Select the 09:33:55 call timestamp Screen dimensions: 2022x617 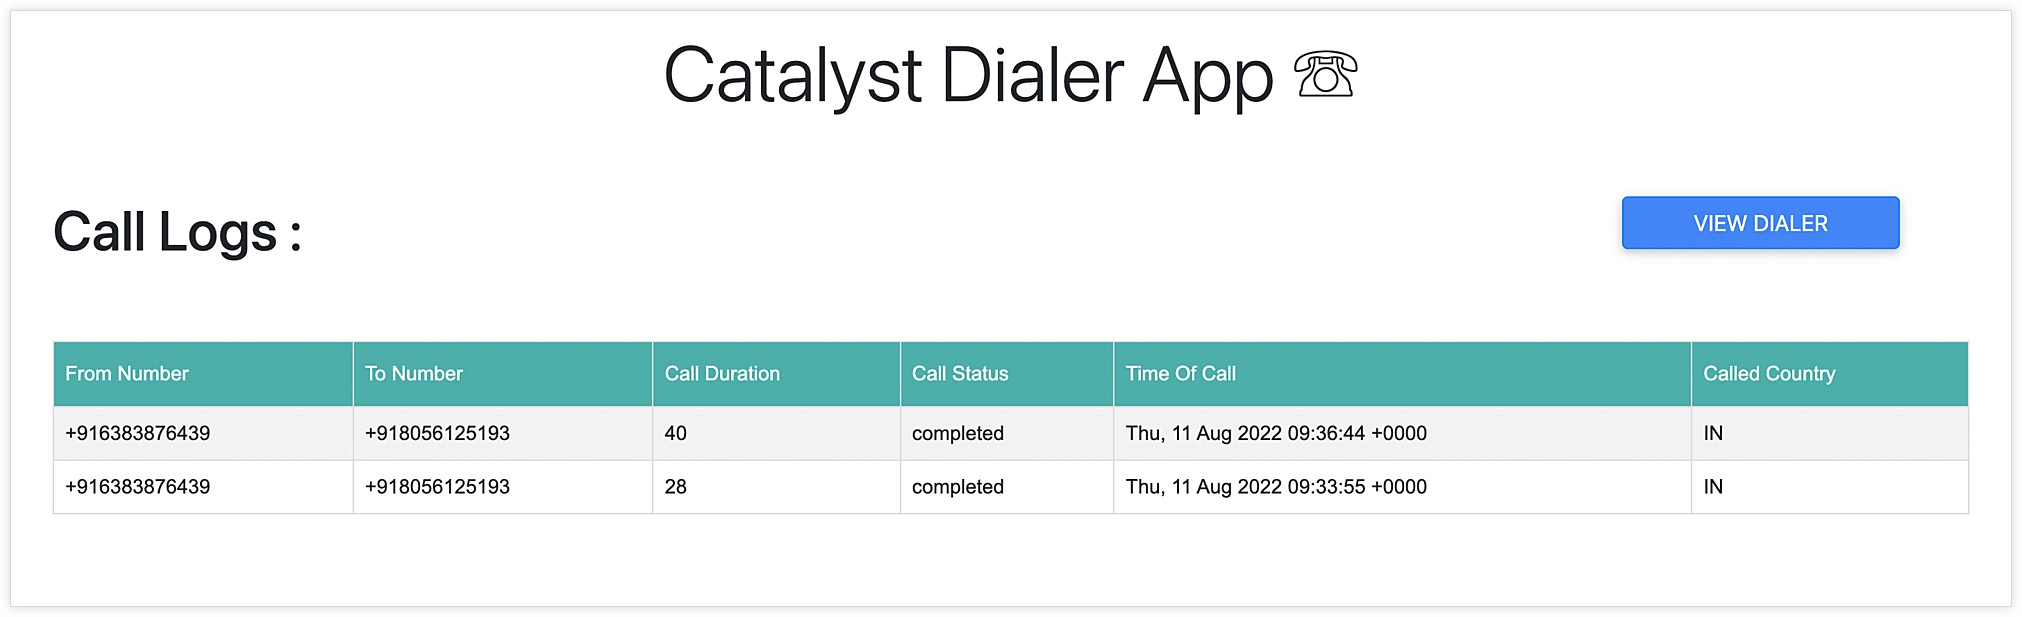1276,487
